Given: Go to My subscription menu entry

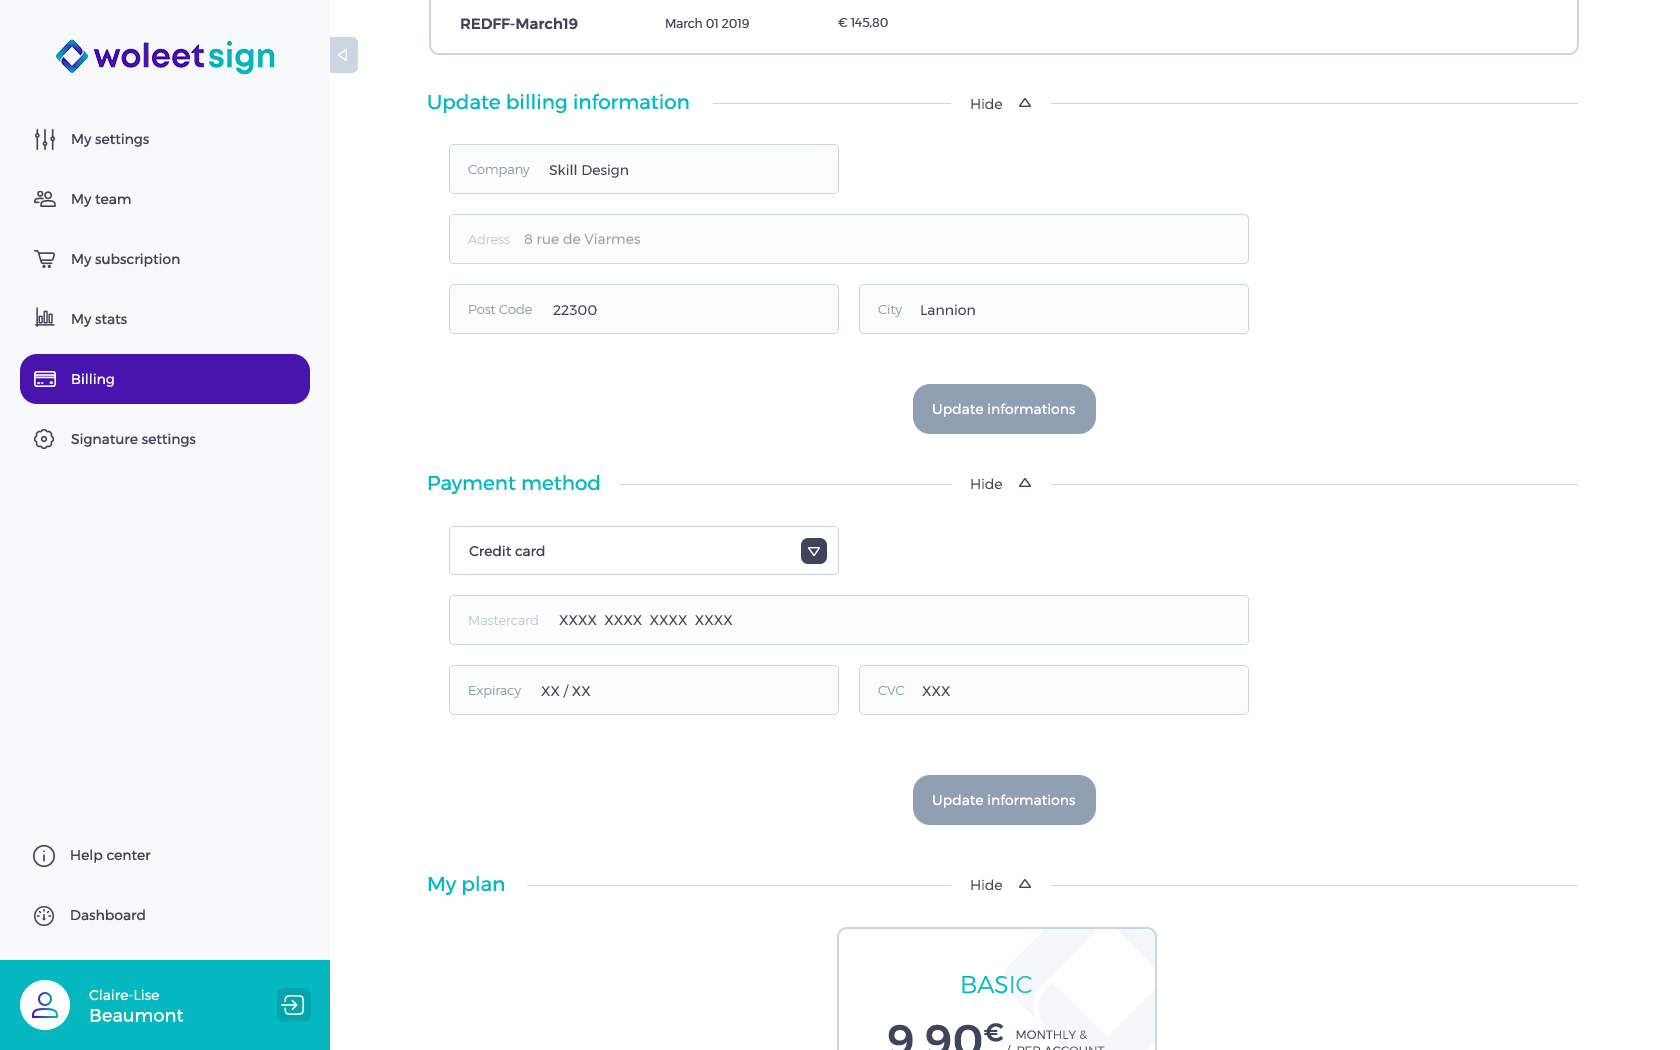Looking at the screenshot, I should click(125, 259).
